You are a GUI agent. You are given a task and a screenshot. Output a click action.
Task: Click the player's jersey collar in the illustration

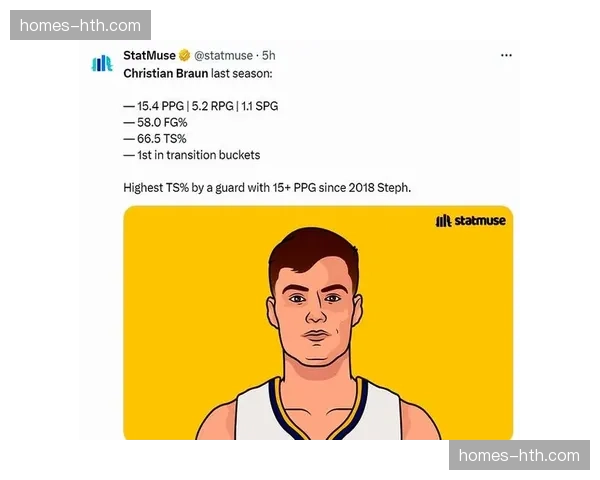[x=318, y=410]
